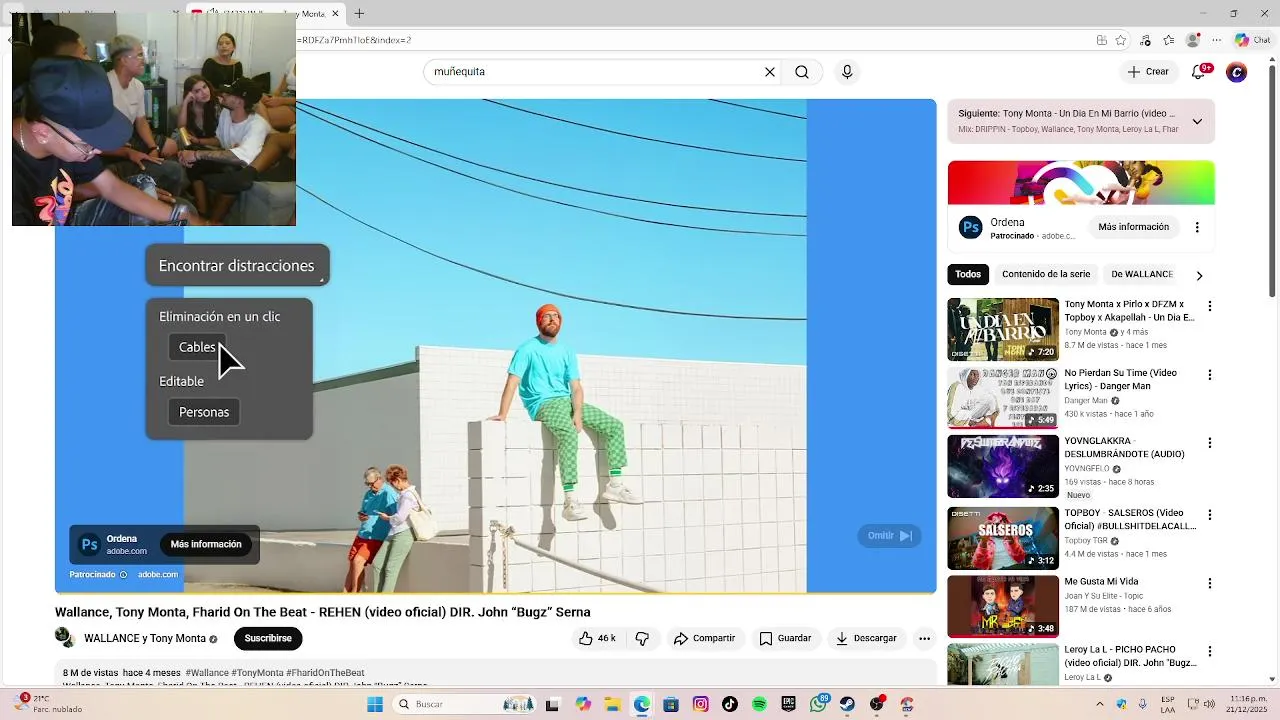The image size is (1280, 720).
Task: Click the yellow ad progress bar
Action: tap(495, 593)
